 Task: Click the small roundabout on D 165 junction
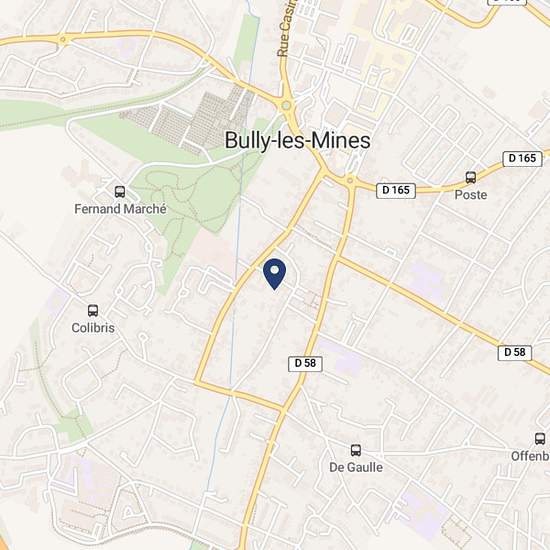pos(350,181)
